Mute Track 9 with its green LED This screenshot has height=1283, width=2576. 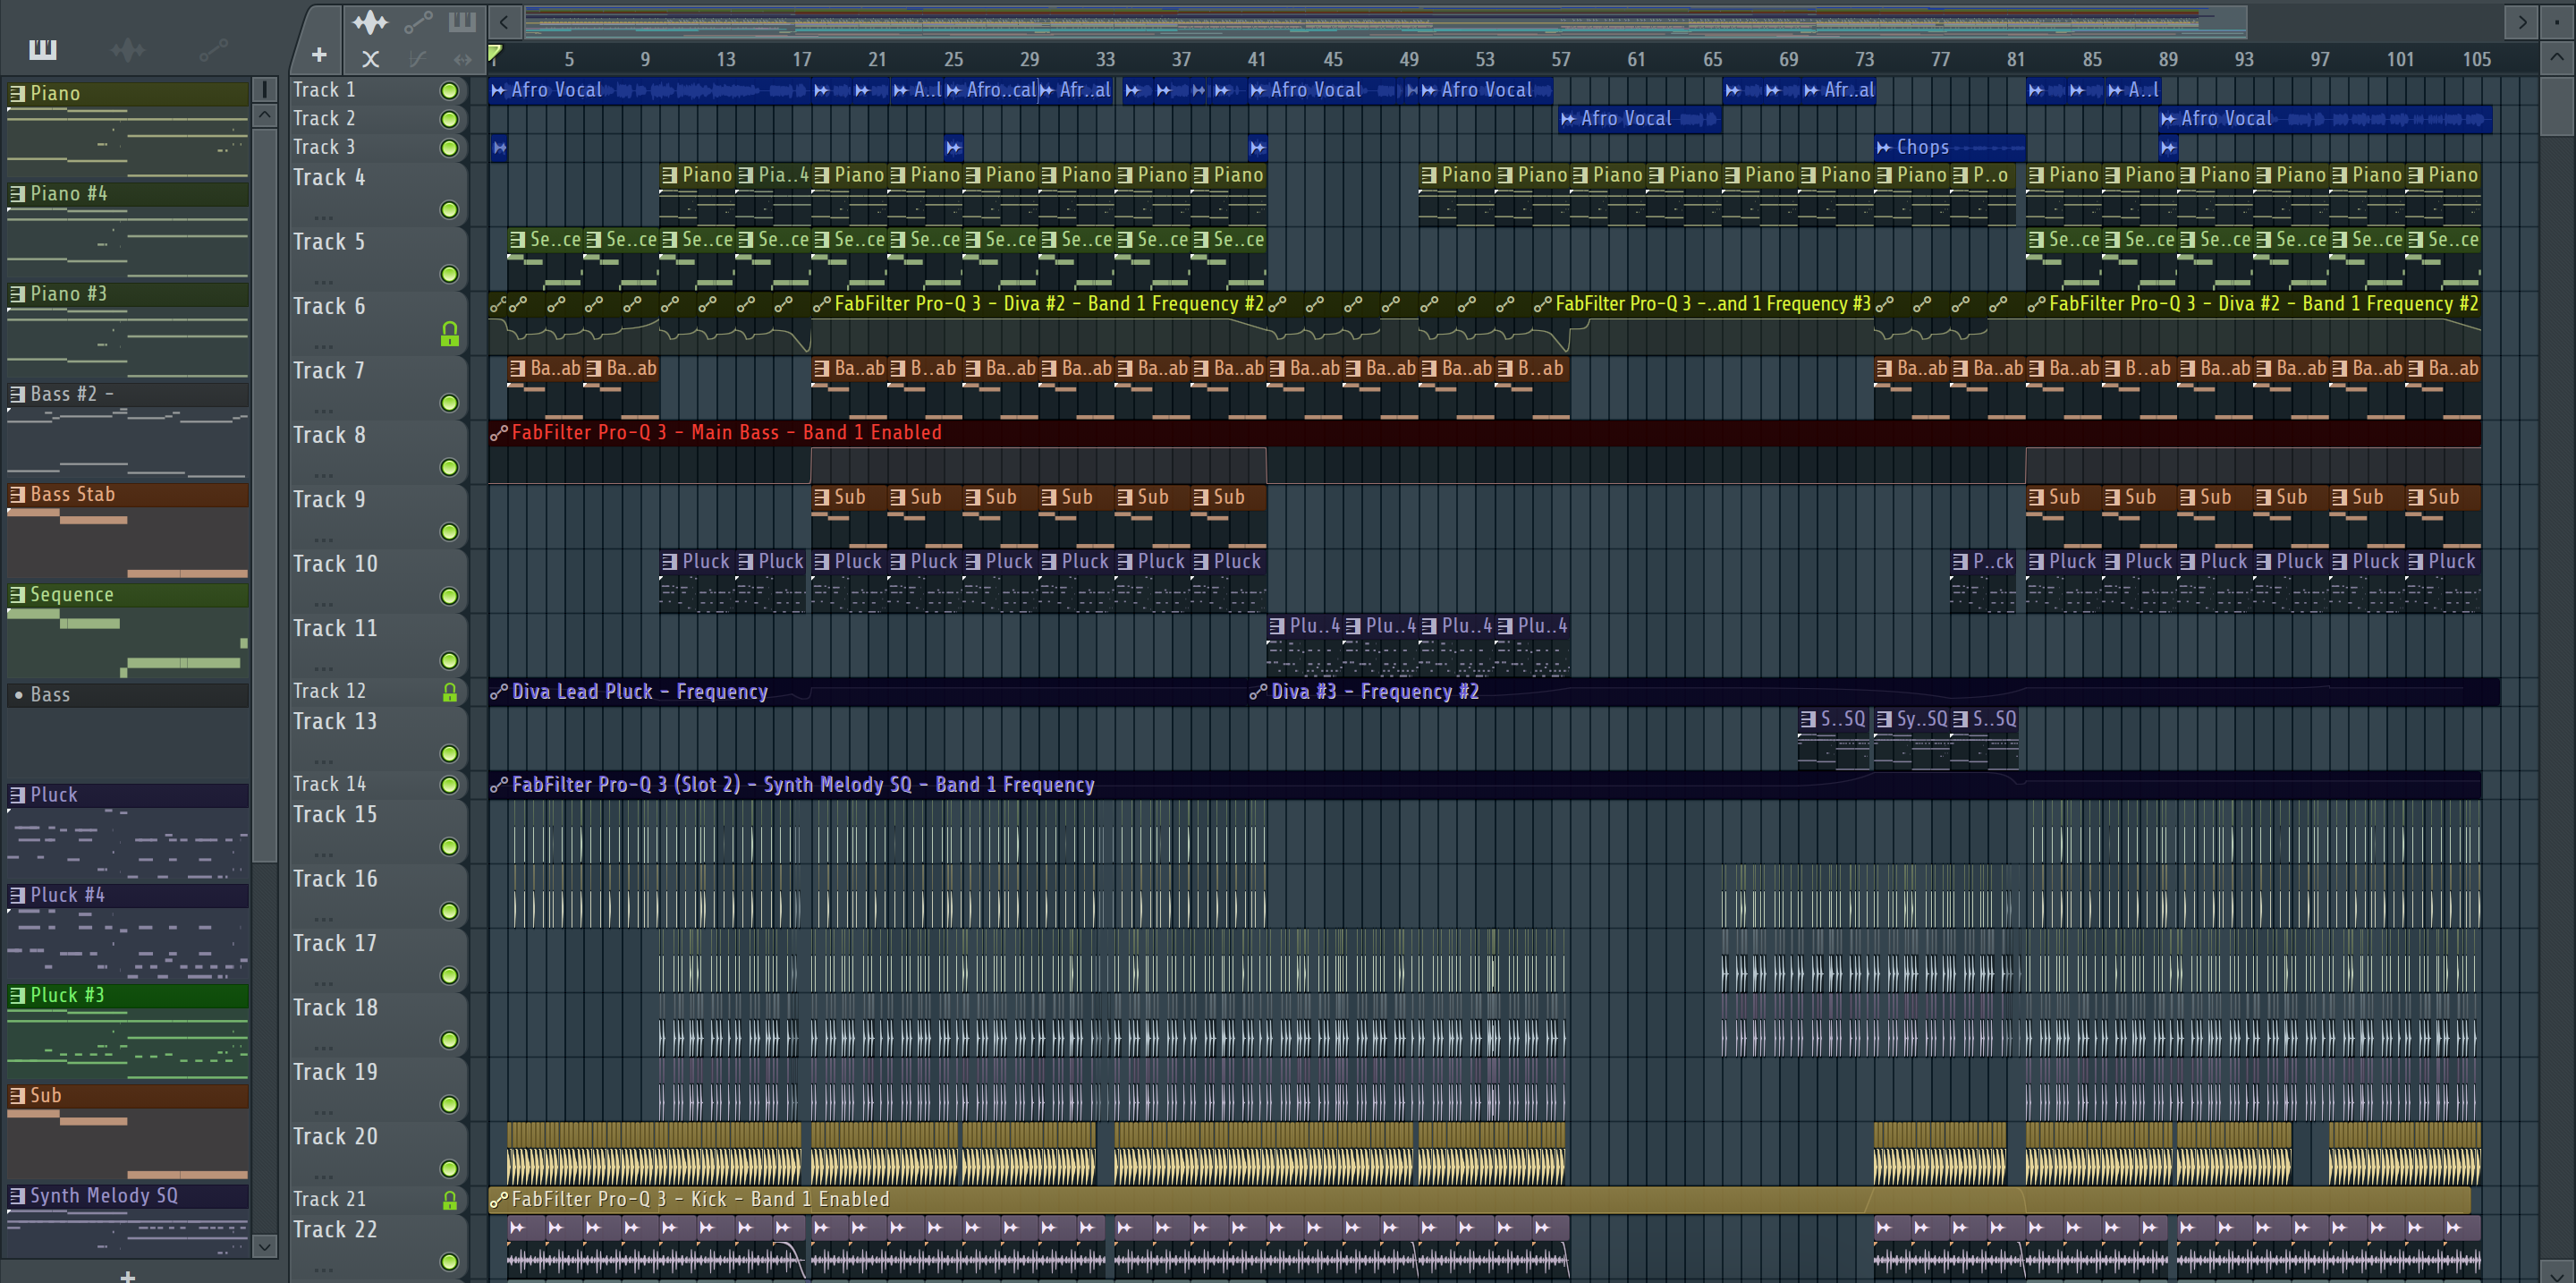pyautogui.click(x=449, y=532)
